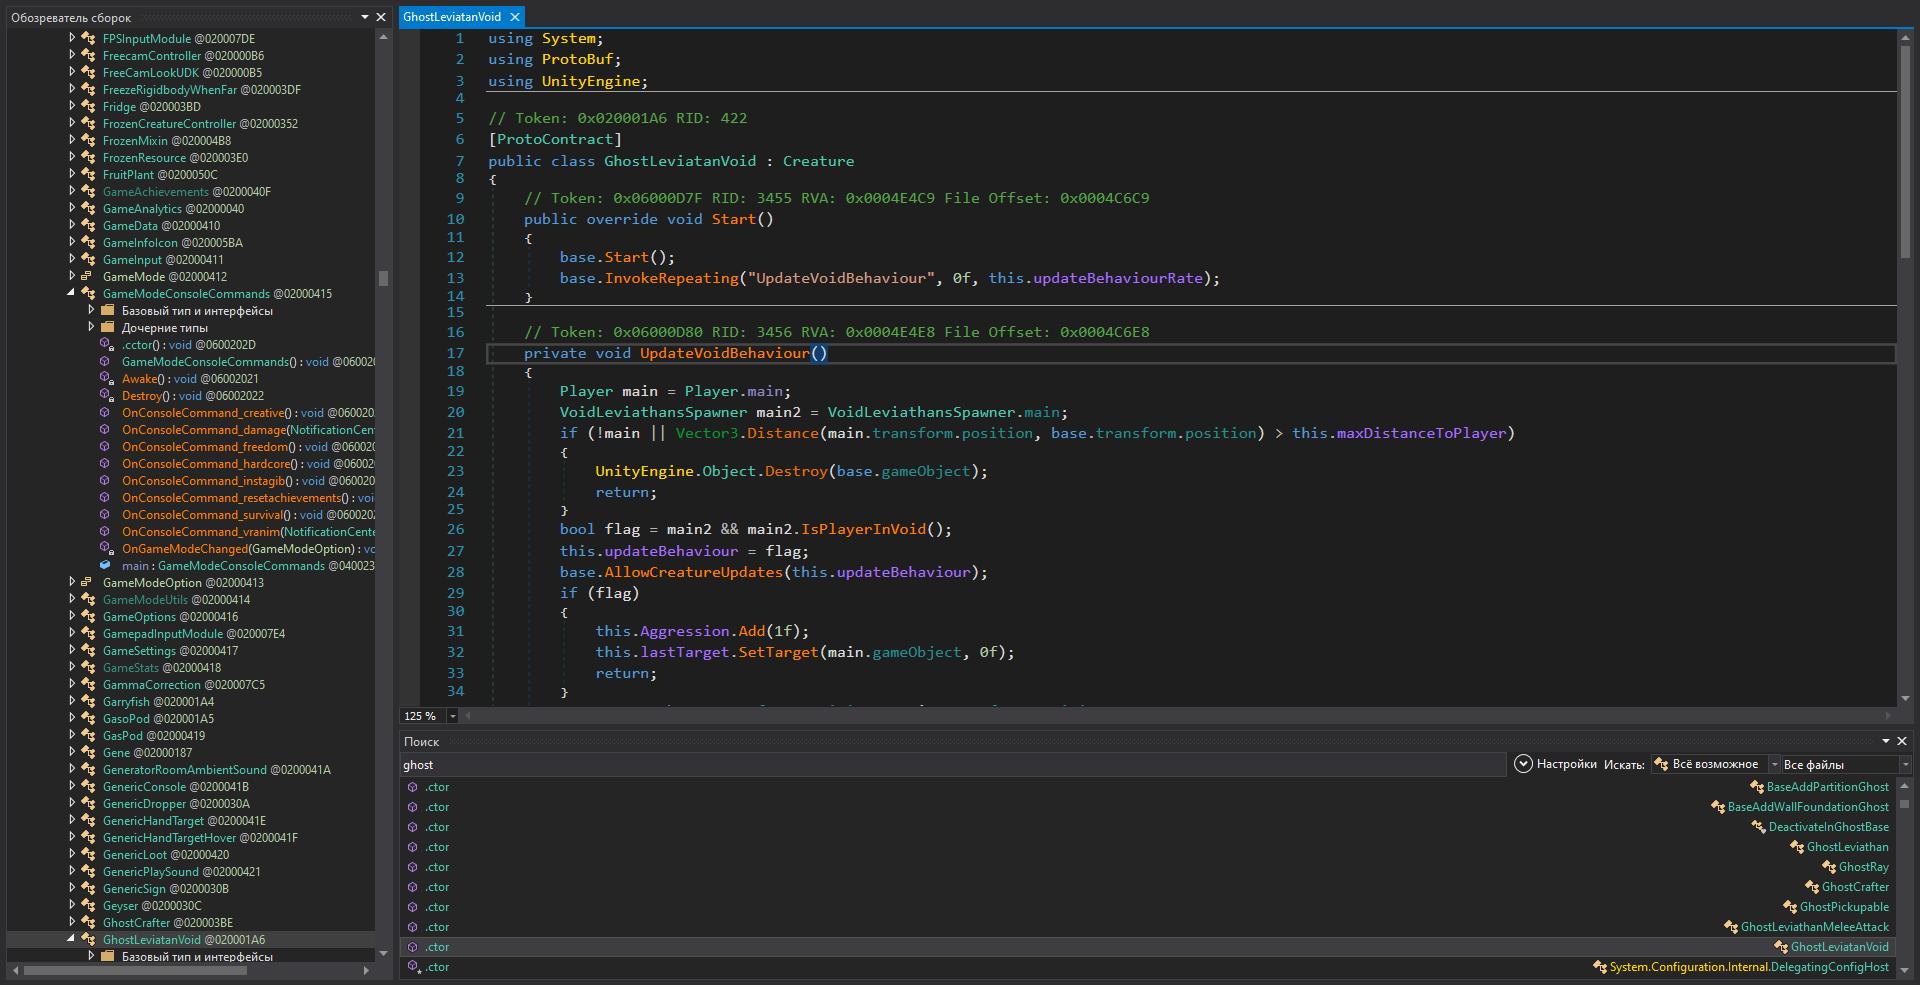Click the class icon beside GhostRay search result
The width and height of the screenshot is (1920, 985).
pyautogui.click(x=1829, y=867)
